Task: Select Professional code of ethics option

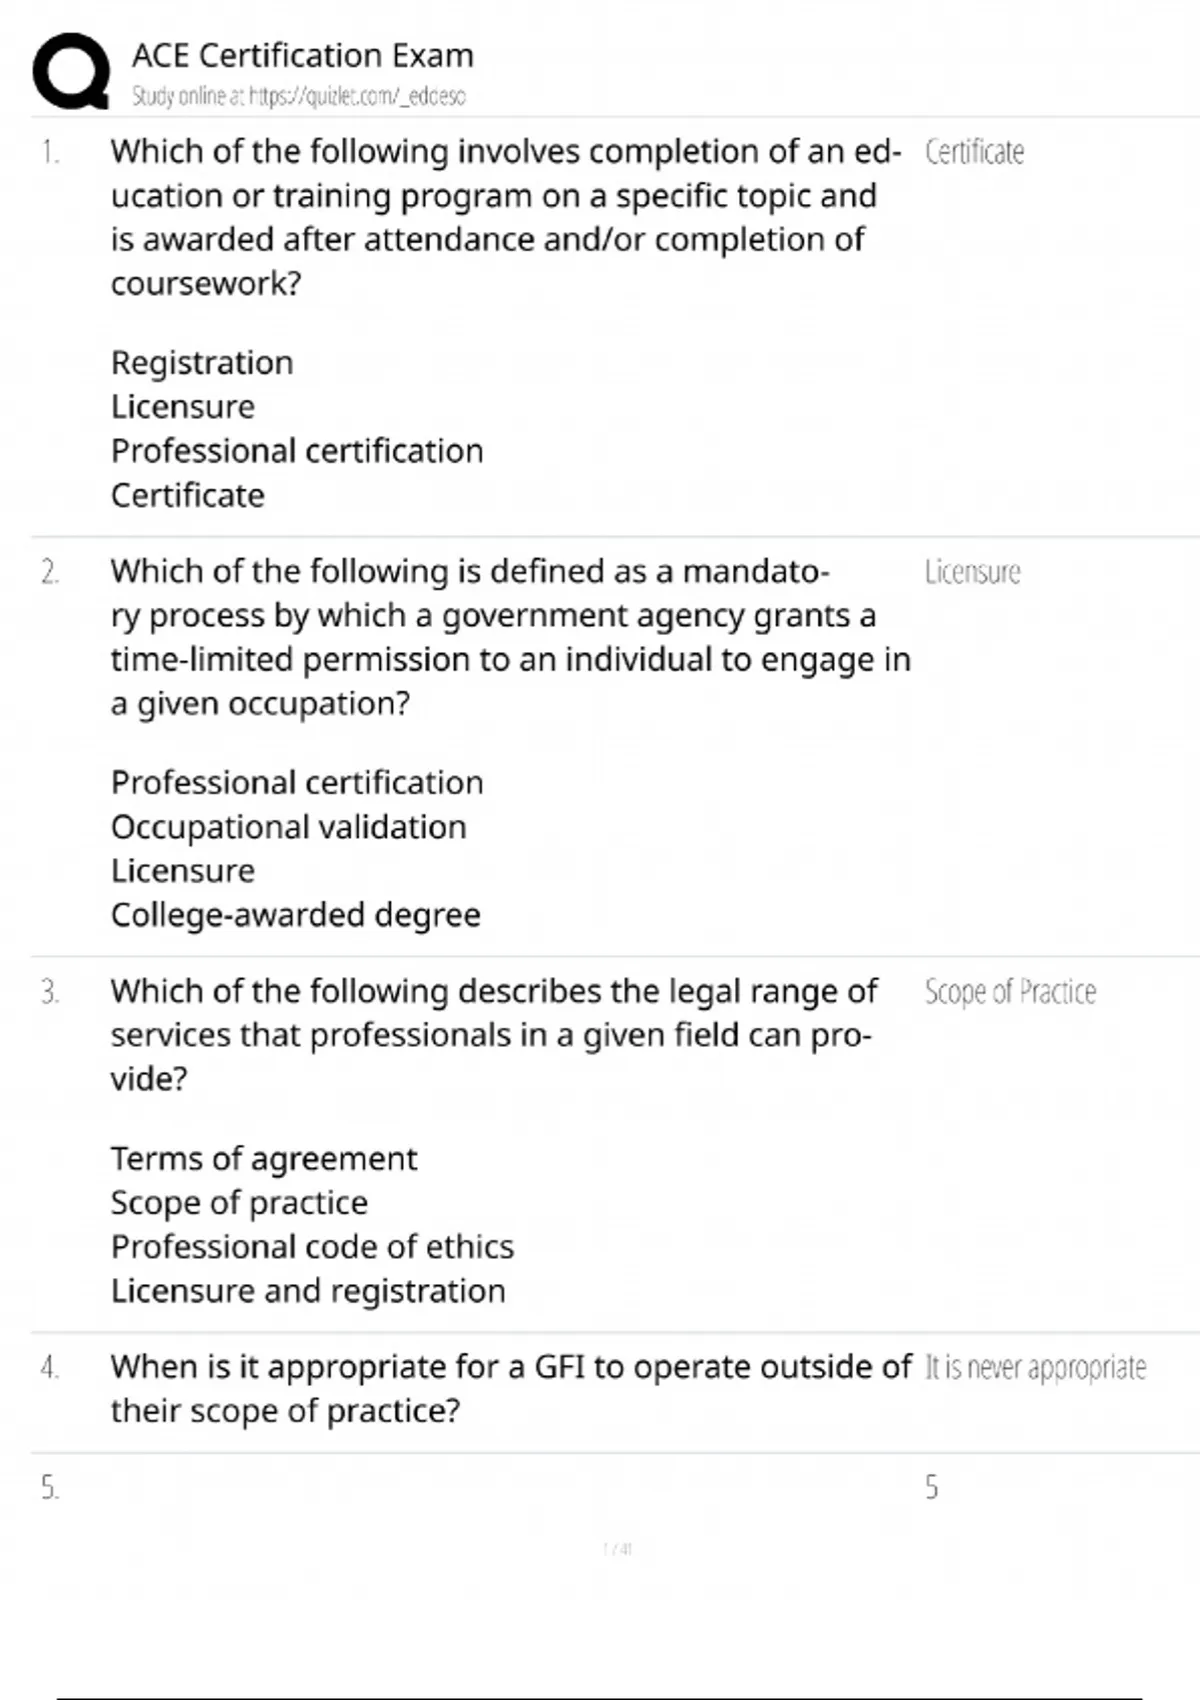Action: coord(312,1247)
